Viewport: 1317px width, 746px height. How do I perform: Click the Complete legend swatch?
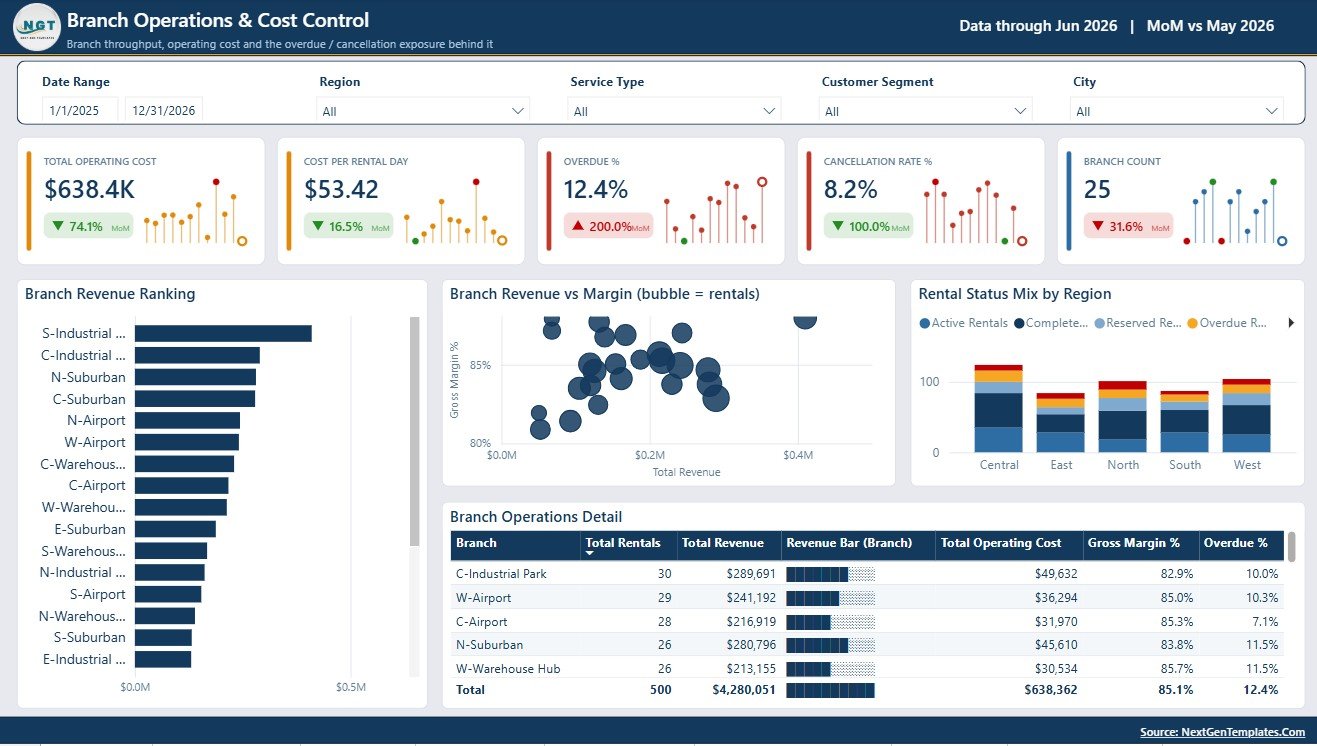[1019, 323]
